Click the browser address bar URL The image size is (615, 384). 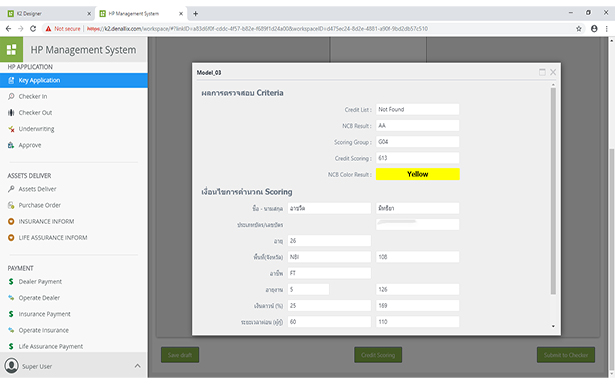pyautogui.click(x=257, y=29)
